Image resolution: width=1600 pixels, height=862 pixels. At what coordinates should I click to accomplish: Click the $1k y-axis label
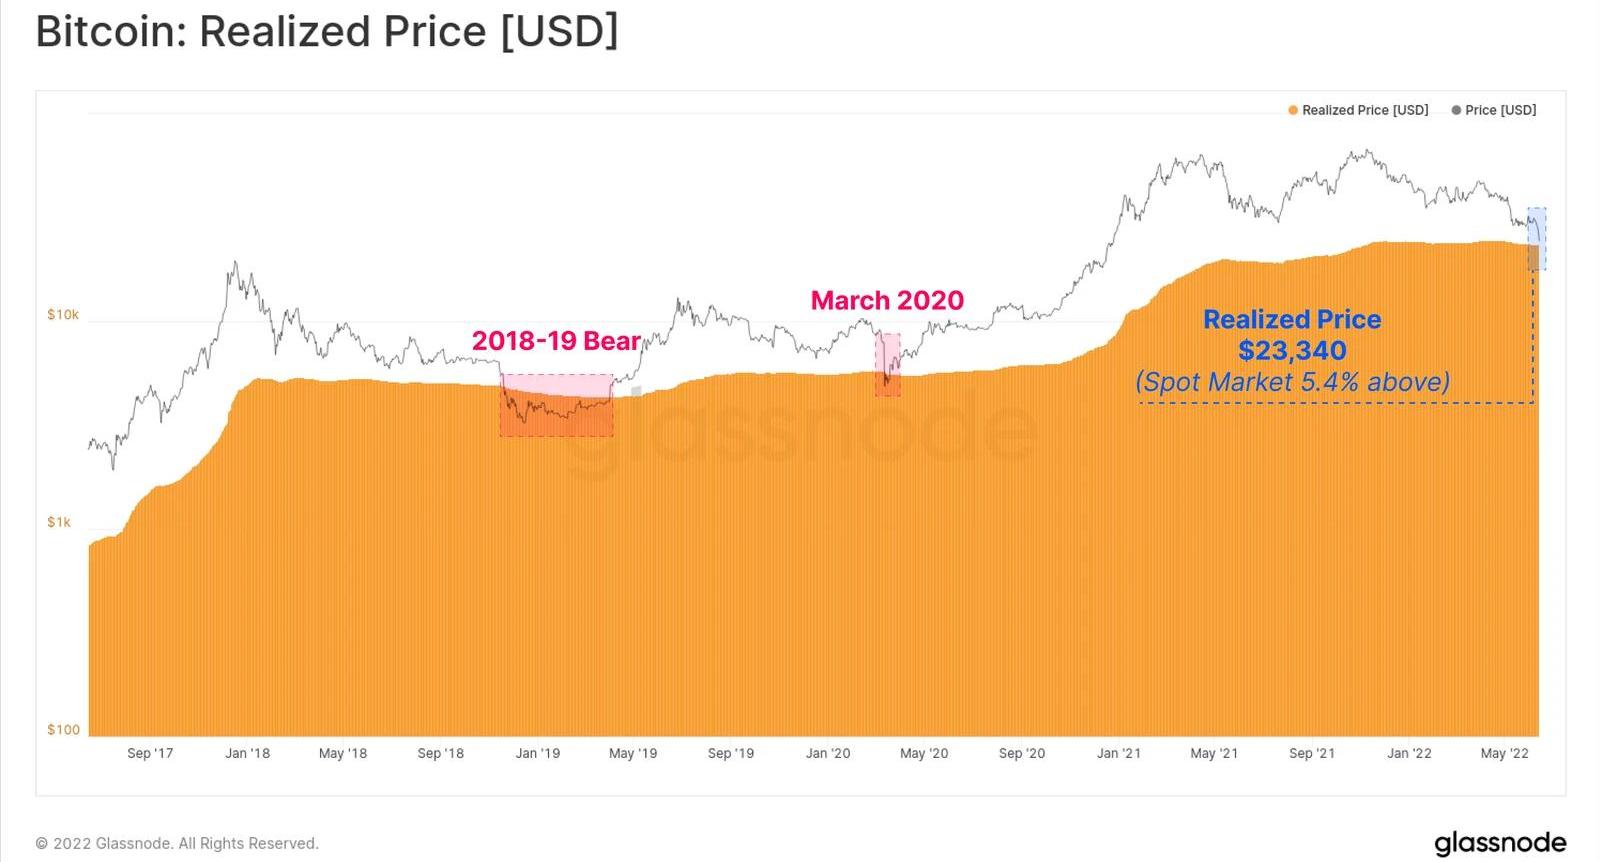coord(59,522)
